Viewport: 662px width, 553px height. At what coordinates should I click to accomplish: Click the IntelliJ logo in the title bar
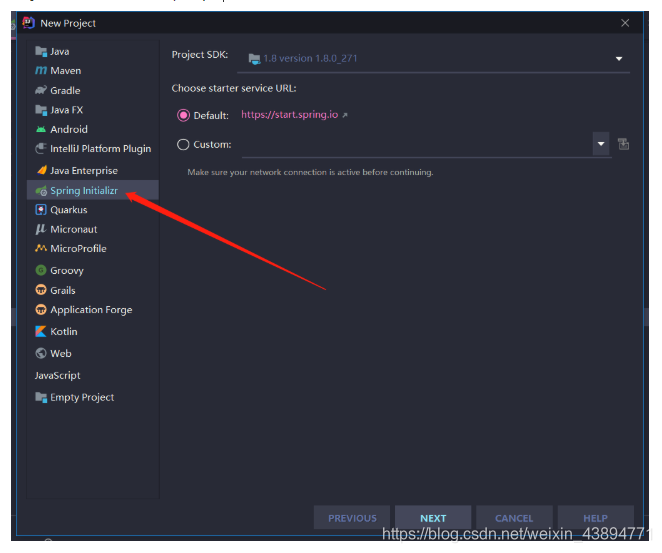pos(28,23)
